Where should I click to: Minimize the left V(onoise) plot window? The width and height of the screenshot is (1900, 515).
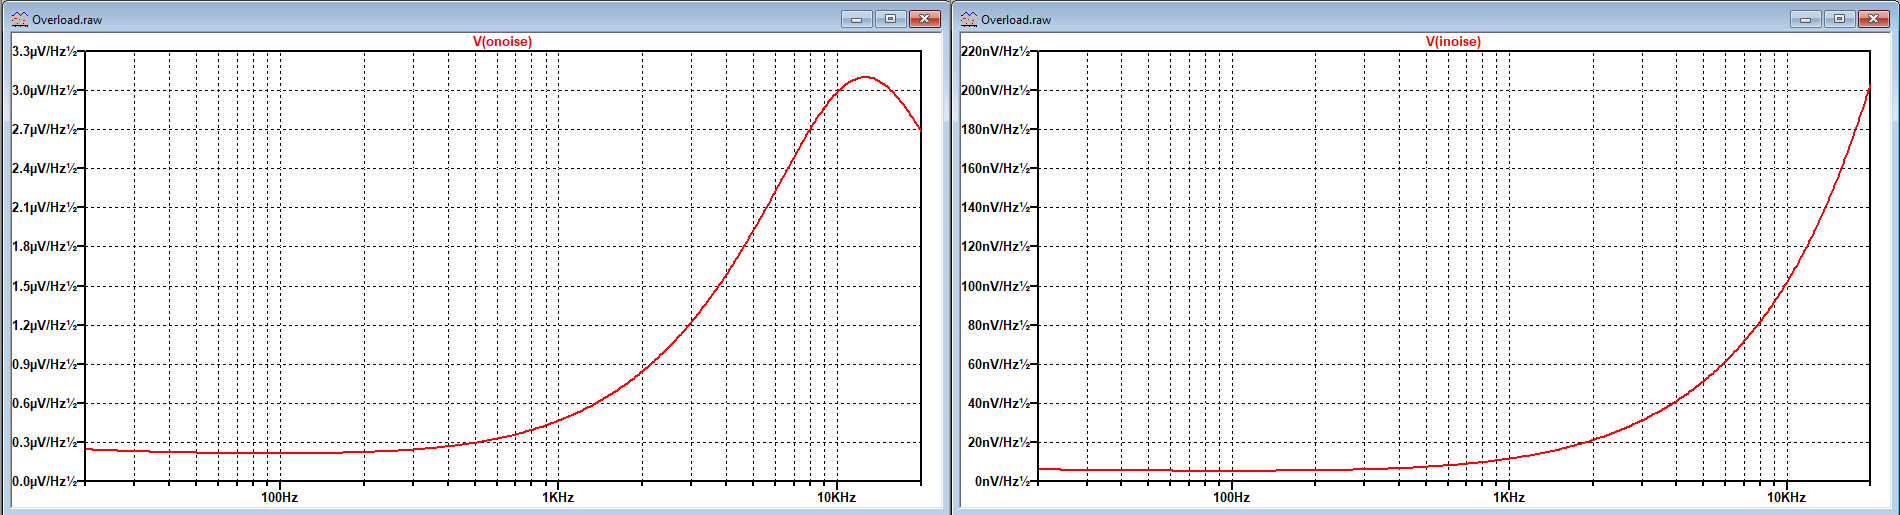tap(856, 19)
